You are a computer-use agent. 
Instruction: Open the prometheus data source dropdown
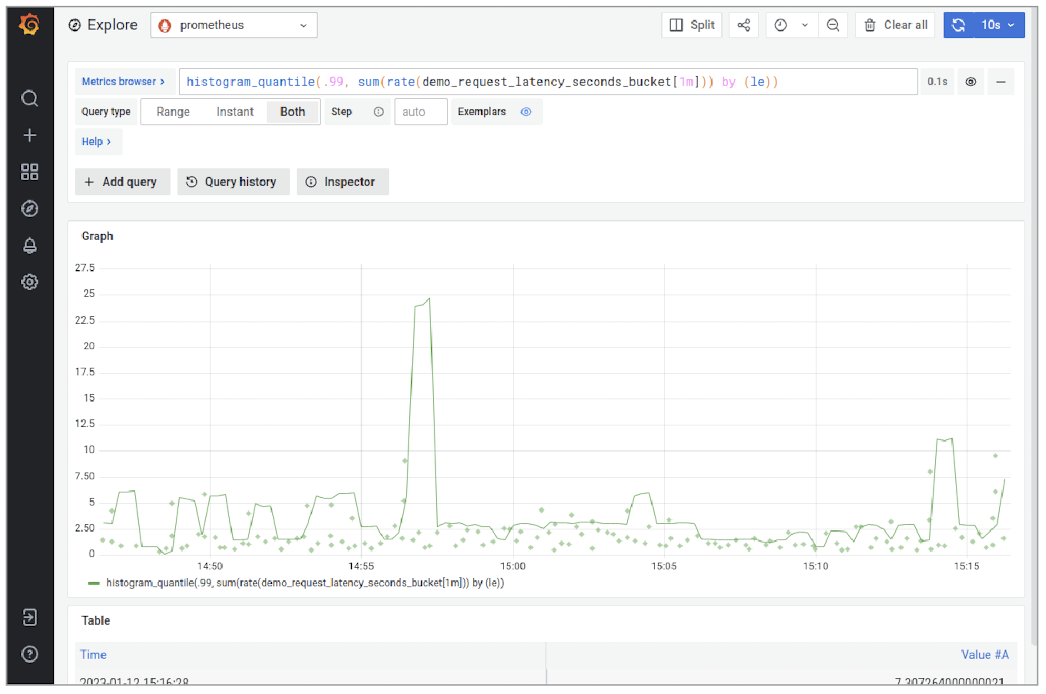[233, 25]
